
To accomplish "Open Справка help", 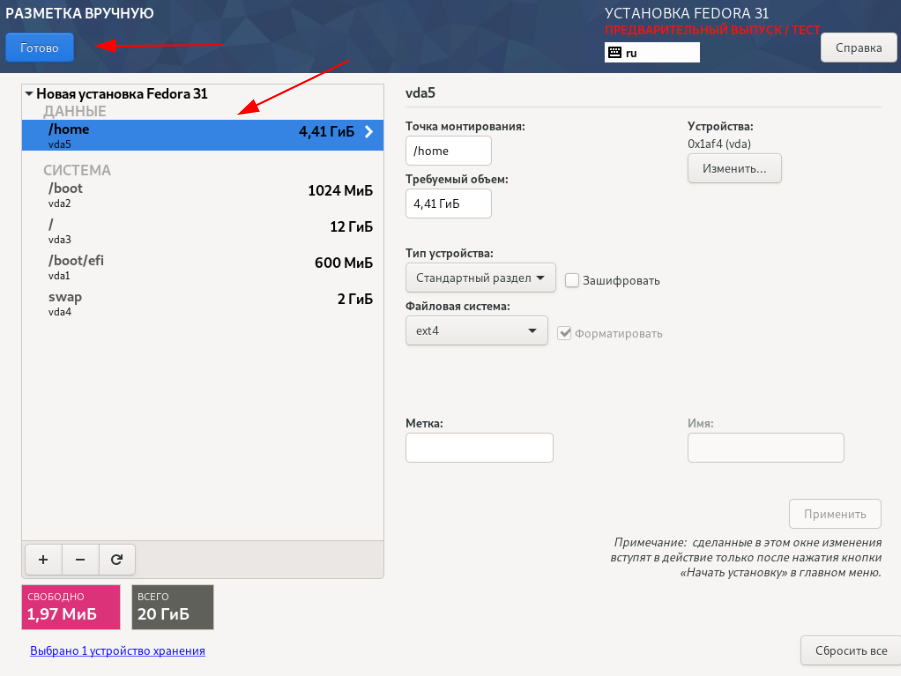I will (857, 47).
